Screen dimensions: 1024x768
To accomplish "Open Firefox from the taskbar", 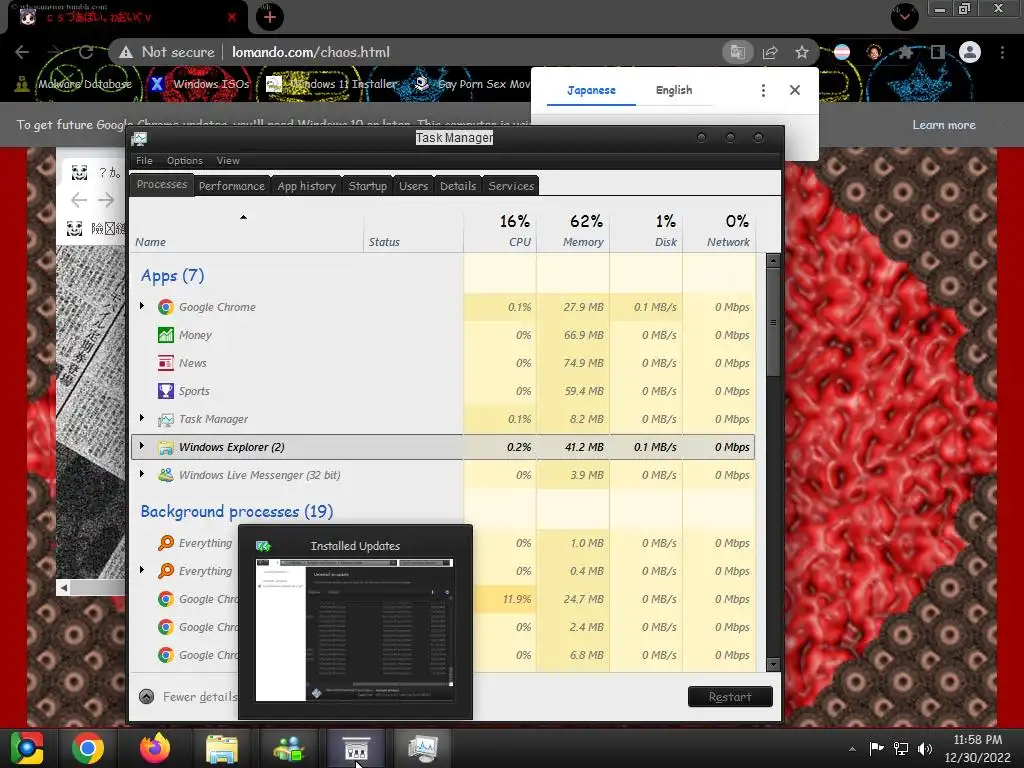I will click(x=155, y=748).
